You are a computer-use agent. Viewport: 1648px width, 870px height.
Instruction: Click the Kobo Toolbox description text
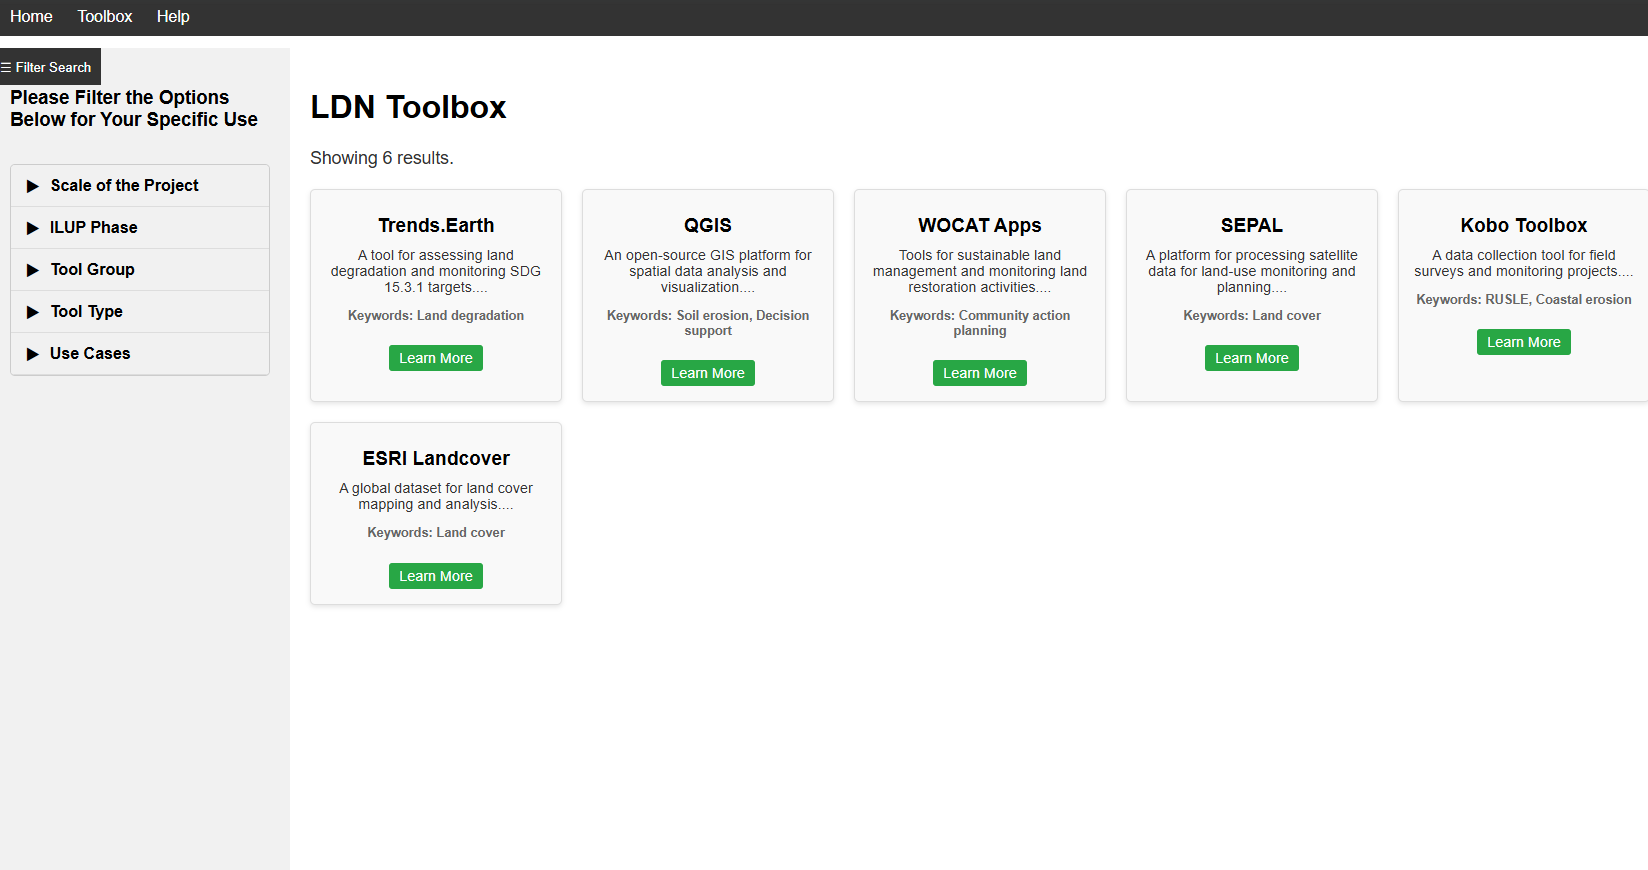1524,263
